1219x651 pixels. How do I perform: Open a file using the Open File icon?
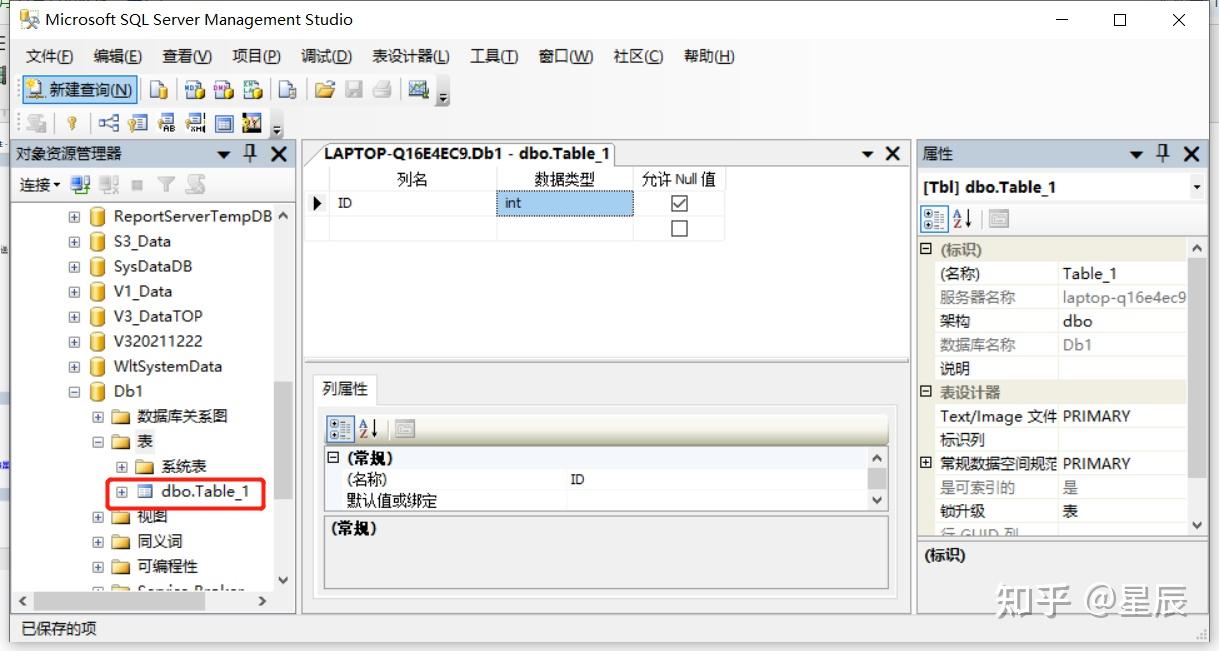(324, 90)
